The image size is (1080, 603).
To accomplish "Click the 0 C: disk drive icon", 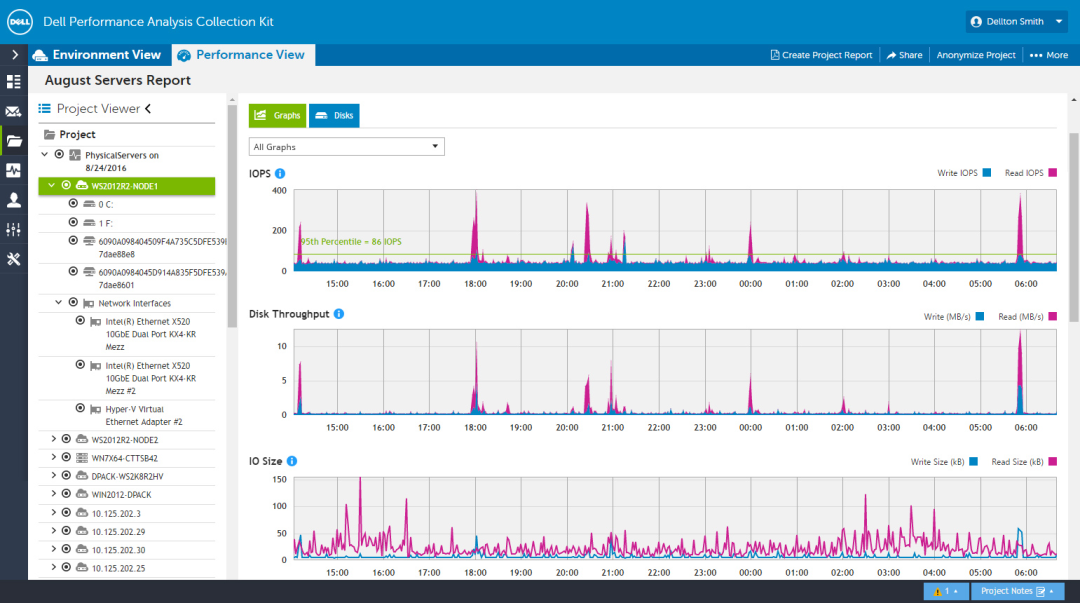I will (x=89, y=204).
